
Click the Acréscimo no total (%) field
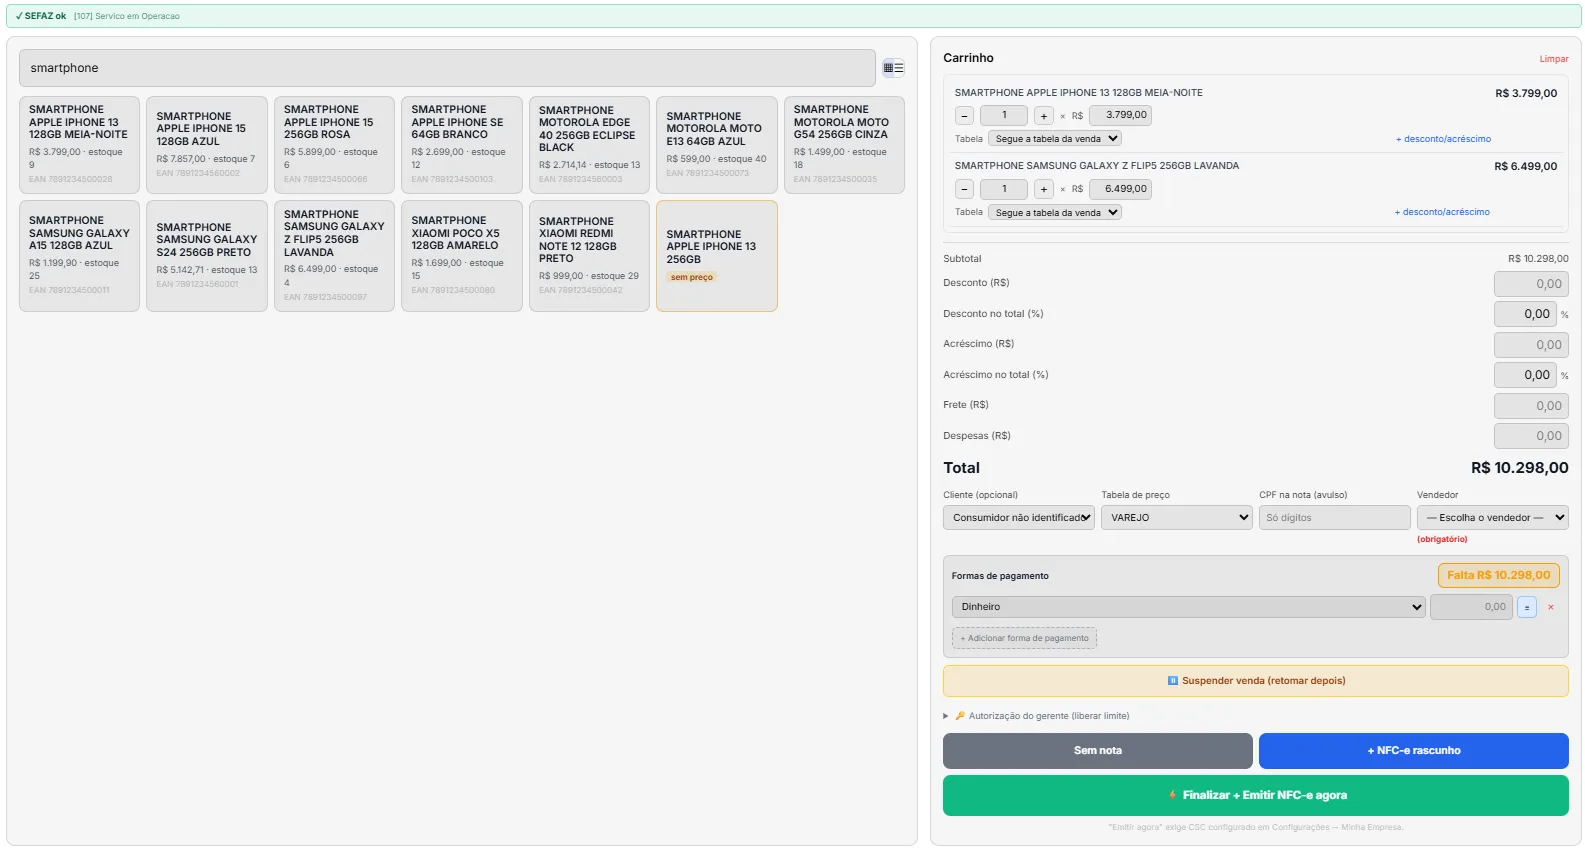pyautogui.click(x=1525, y=375)
